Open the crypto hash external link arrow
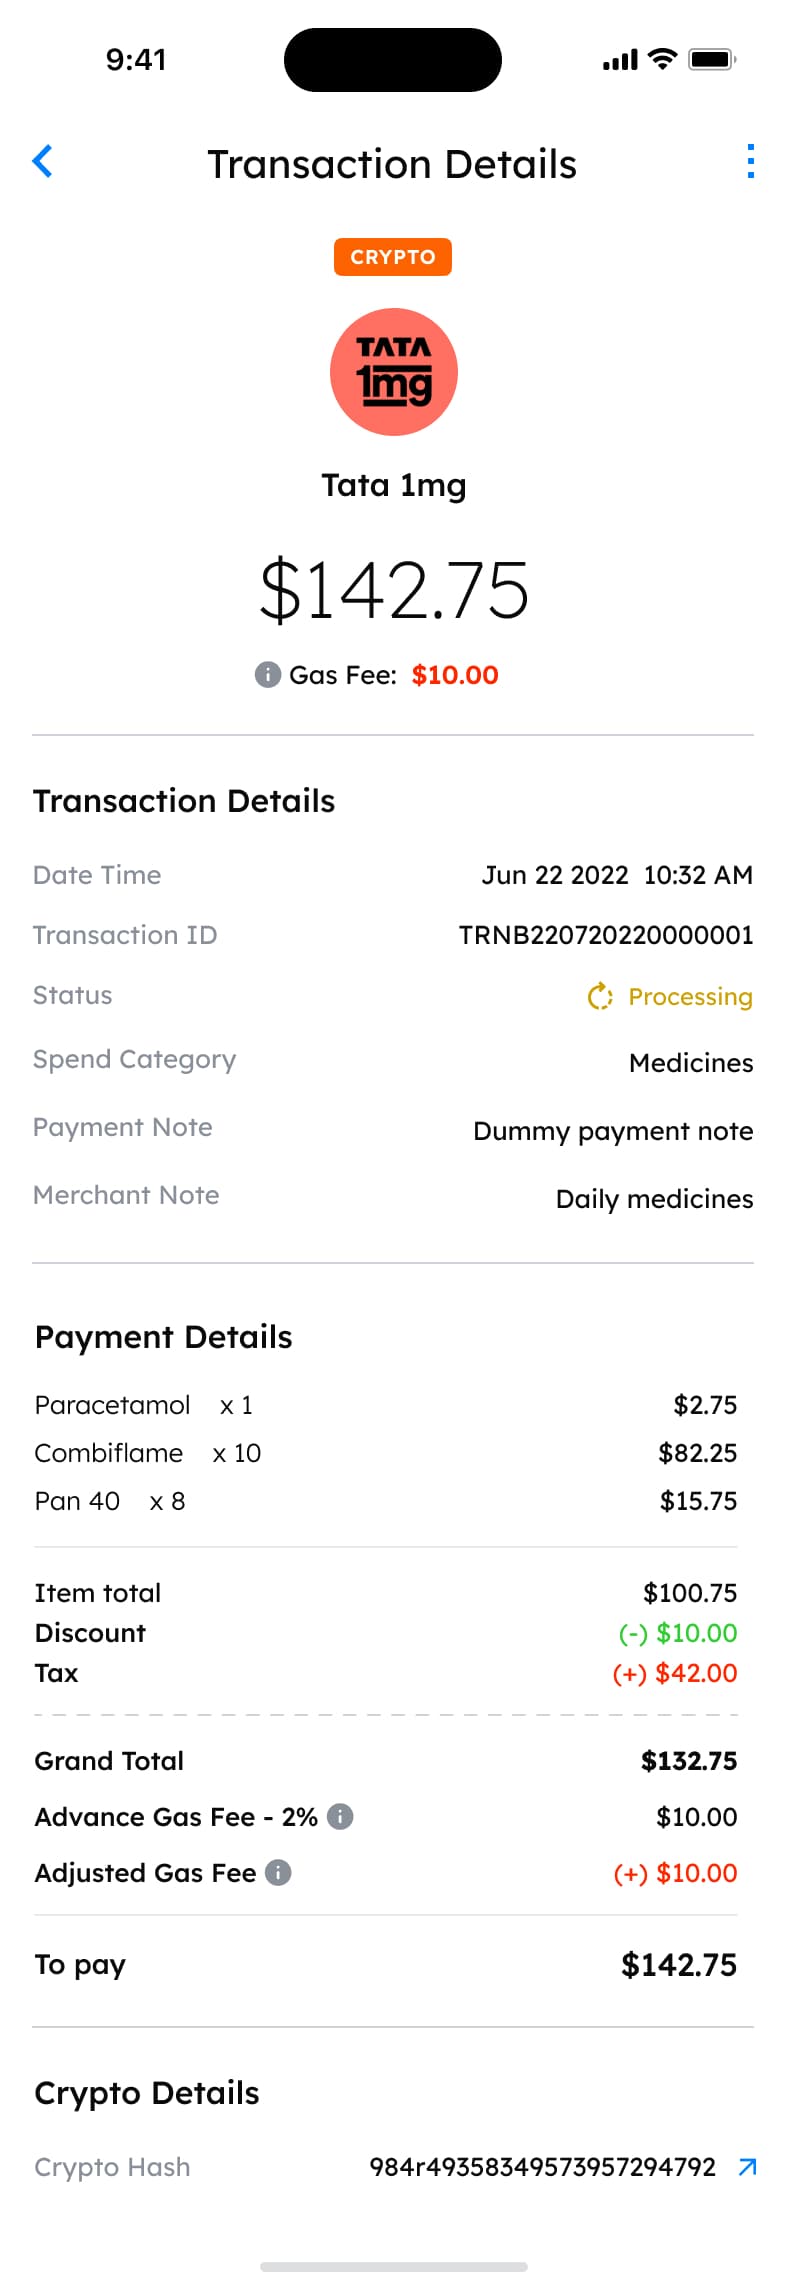Viewport: 786px width, 2288px height. [x=747, y=2166]
